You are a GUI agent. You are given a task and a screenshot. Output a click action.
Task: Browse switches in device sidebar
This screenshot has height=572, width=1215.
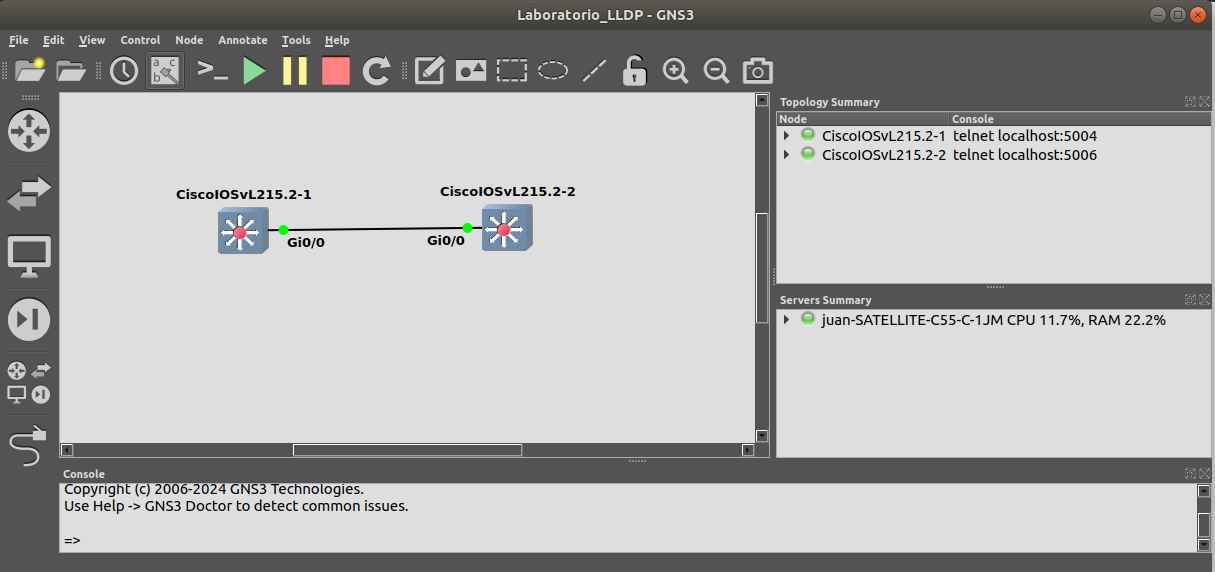coord(29,194)
